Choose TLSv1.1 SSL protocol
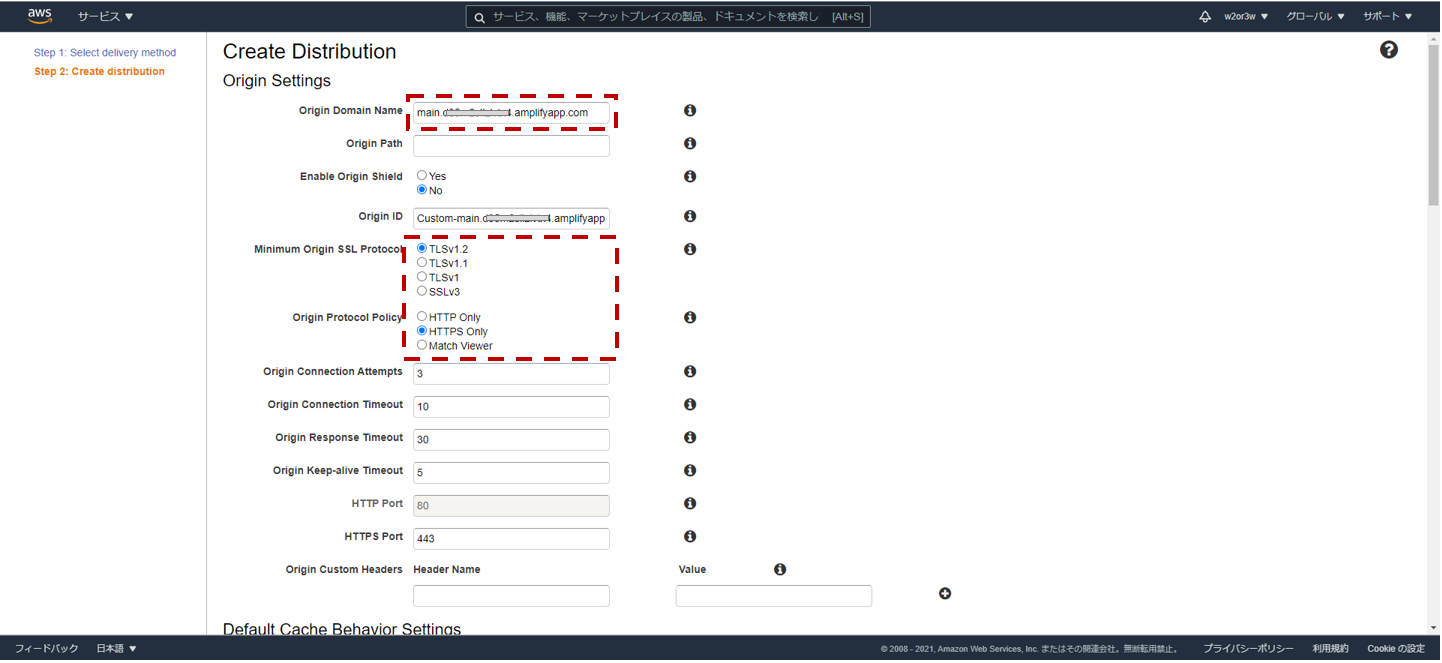1442x663 pixels. (x=422, y=263)
